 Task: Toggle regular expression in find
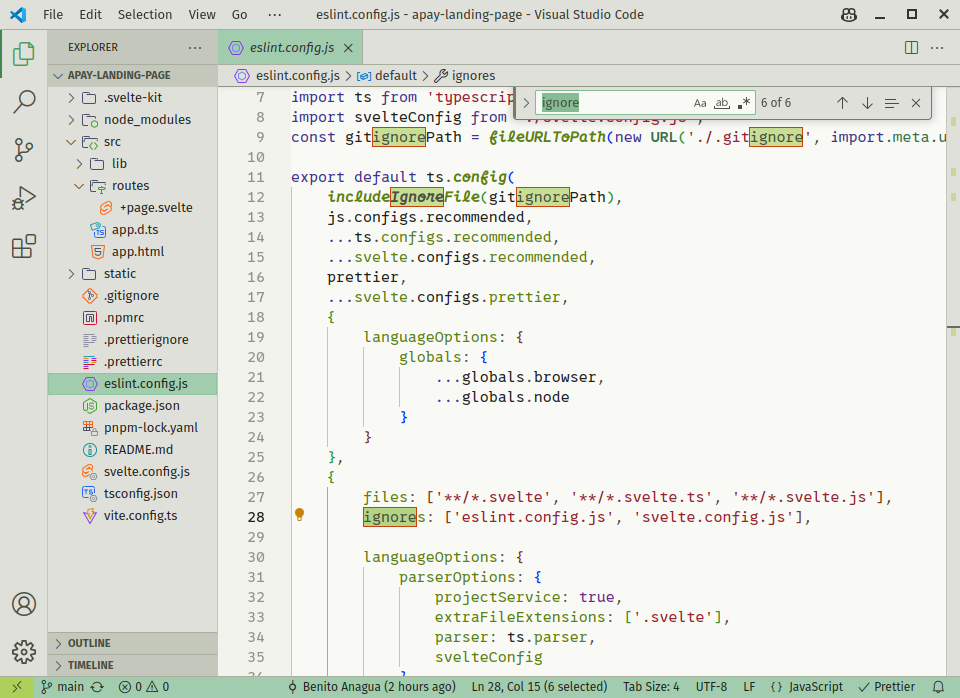click(744, 103)
